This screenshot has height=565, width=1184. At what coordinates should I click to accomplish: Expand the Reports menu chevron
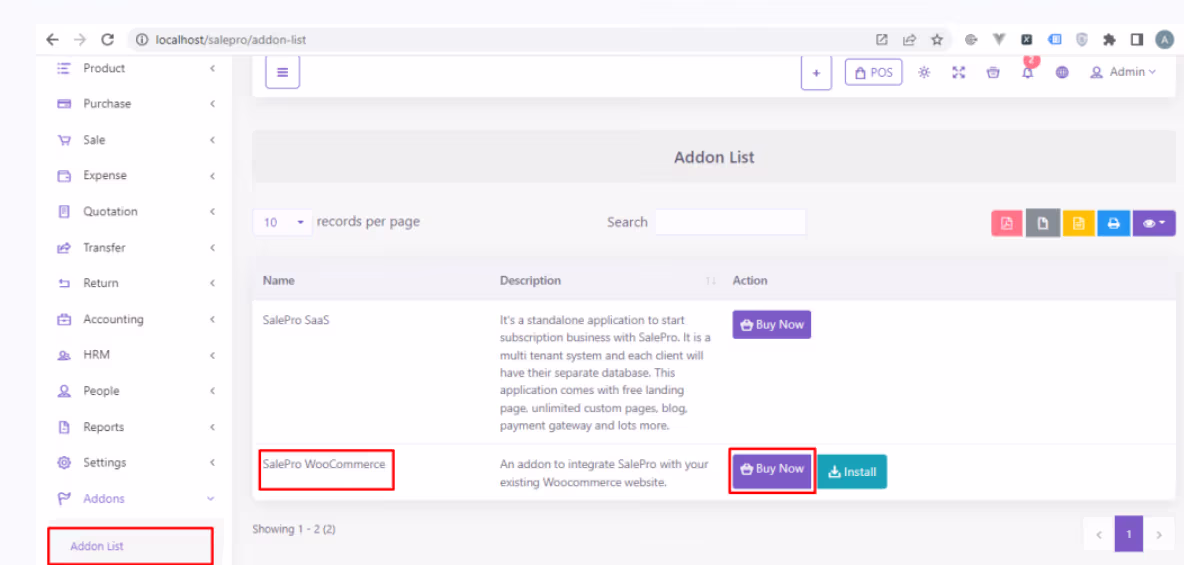coord(212,427)
